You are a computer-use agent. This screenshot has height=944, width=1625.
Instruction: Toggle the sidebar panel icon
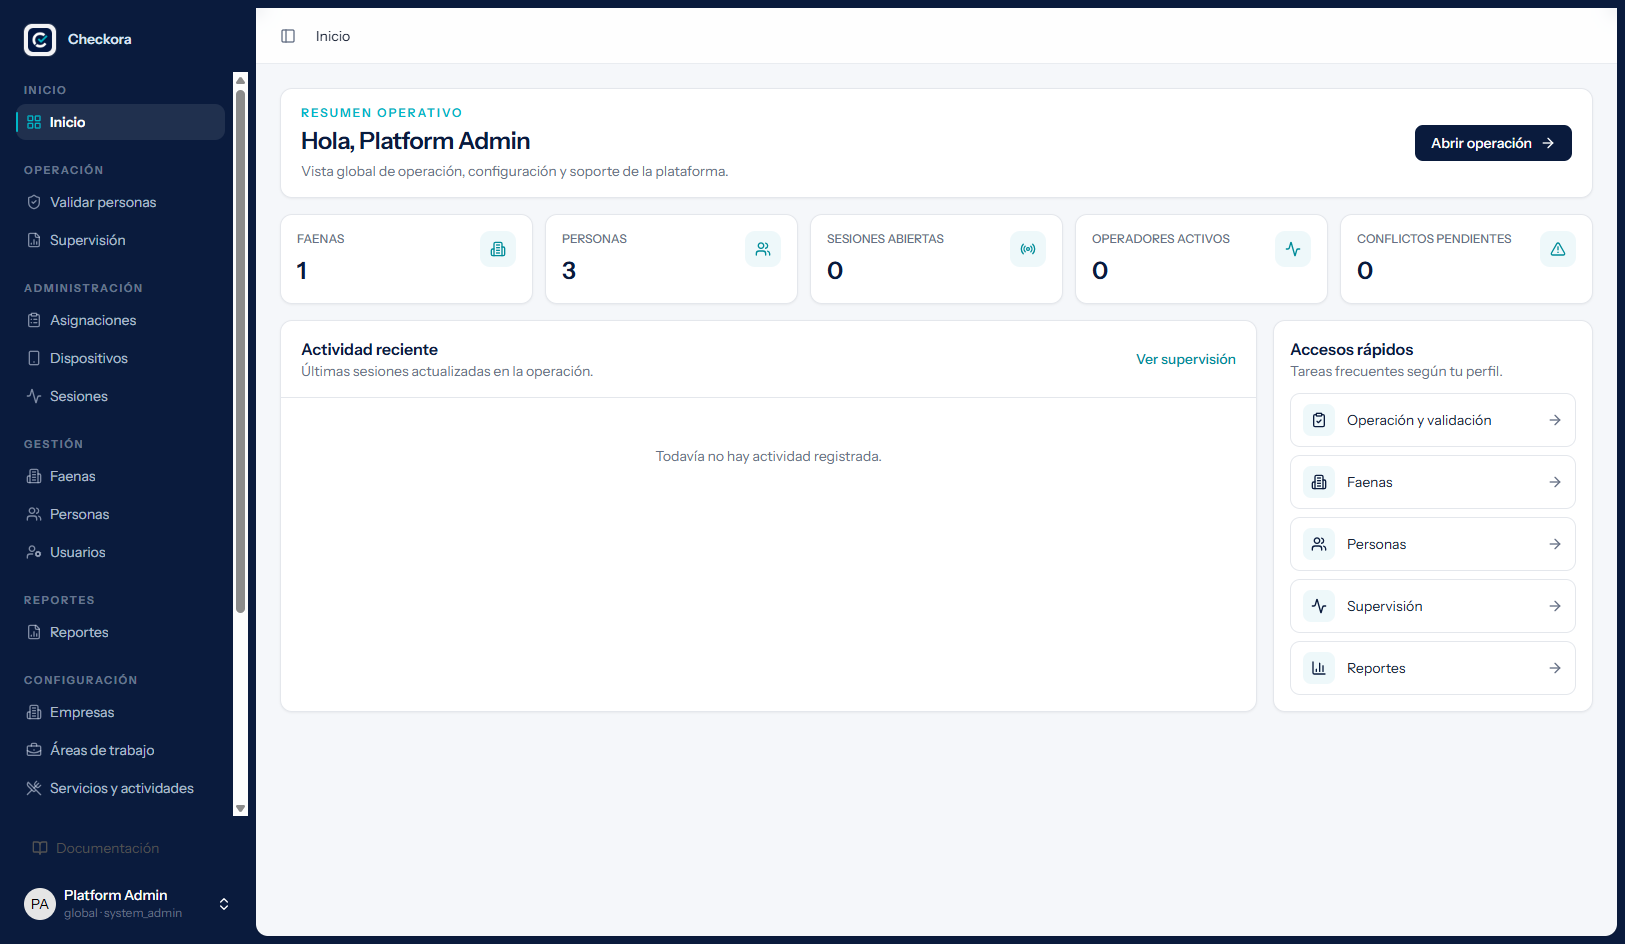pos(288,36)
